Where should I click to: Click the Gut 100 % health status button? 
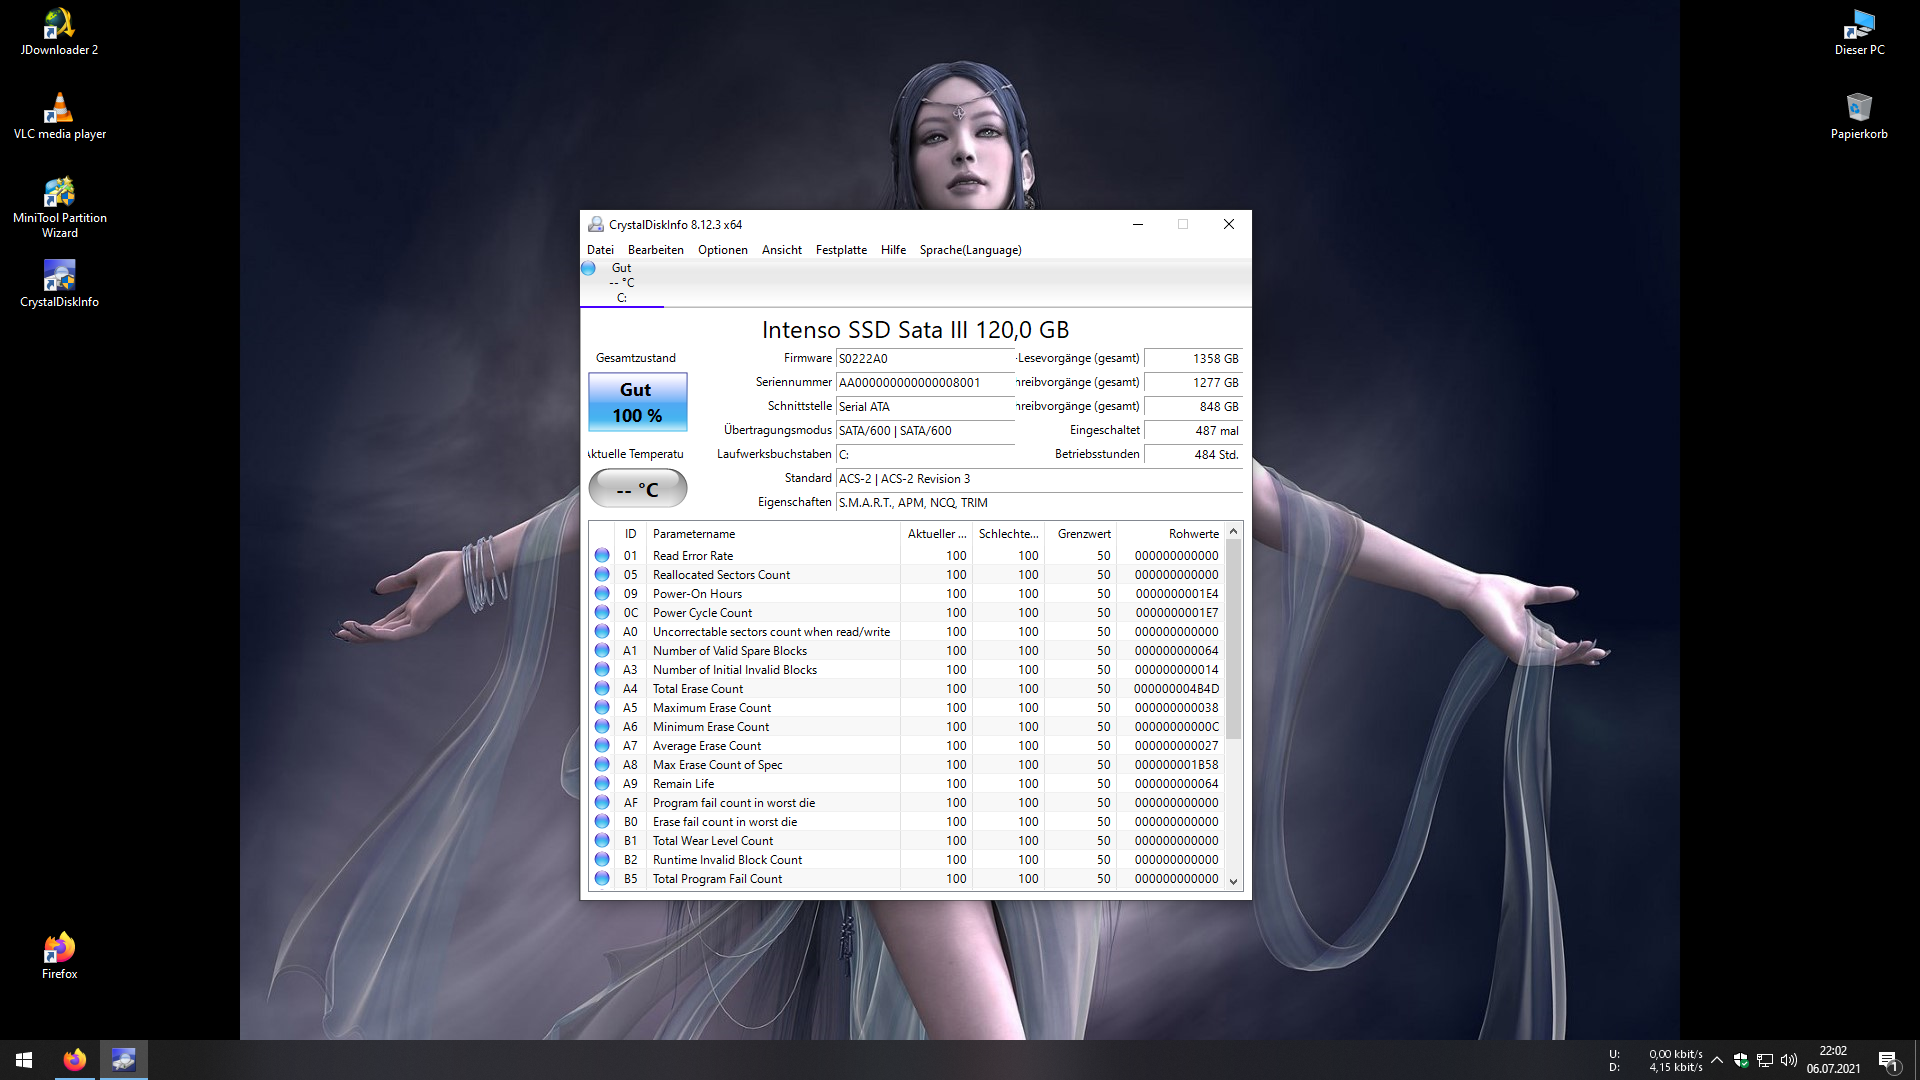click(637, 402)
